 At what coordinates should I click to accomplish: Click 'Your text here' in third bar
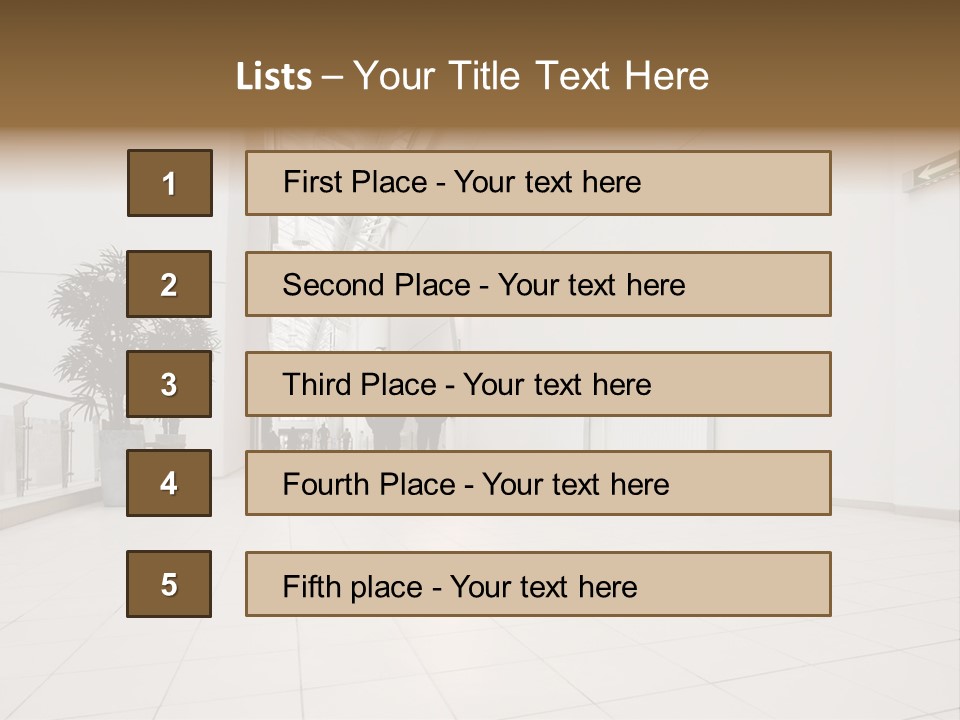(x=557, y=385)
